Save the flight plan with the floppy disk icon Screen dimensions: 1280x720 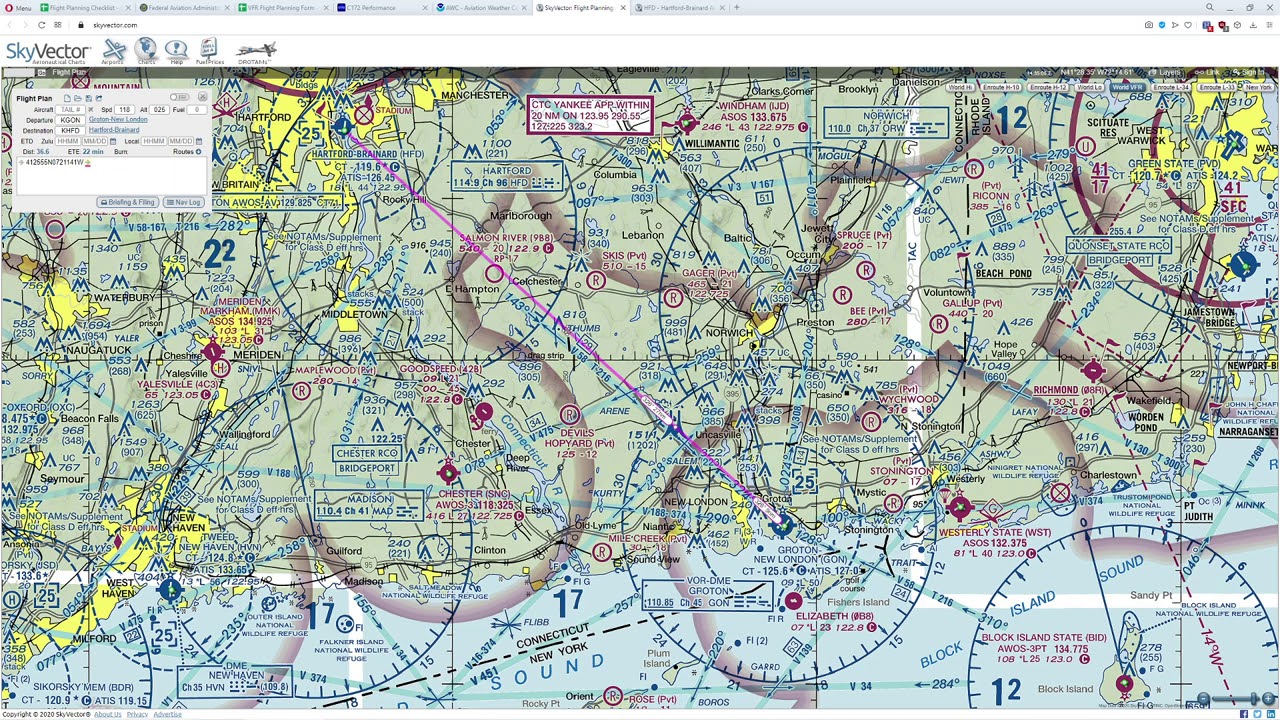[89, 98]
